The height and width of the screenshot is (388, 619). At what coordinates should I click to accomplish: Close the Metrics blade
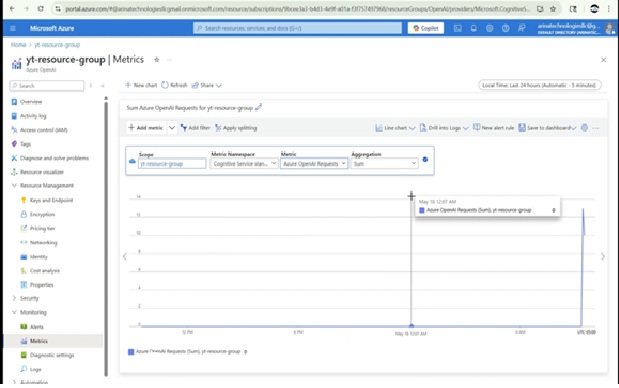[603, 60]
